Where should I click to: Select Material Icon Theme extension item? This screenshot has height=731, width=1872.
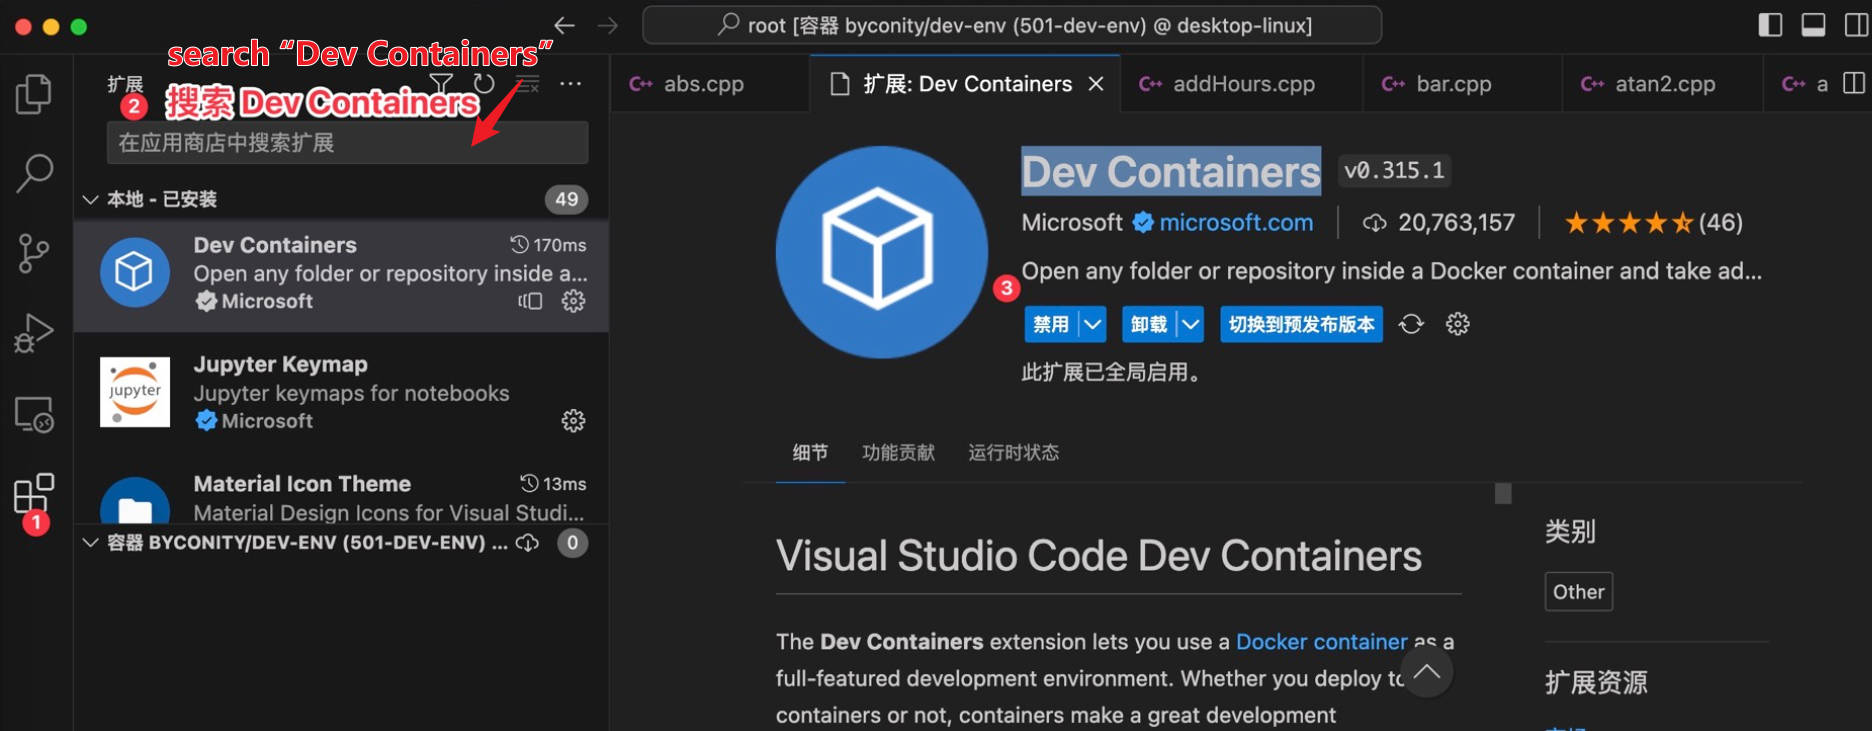click(x=341, y=497)
